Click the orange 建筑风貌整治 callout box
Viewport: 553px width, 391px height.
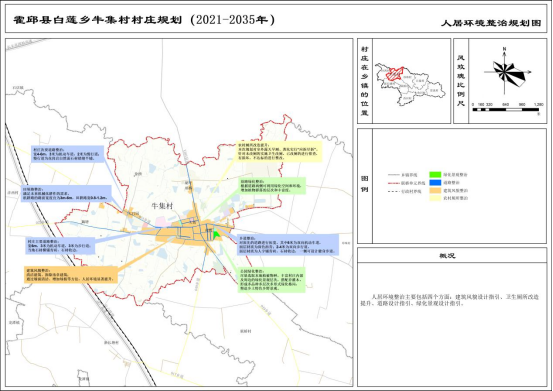coord(71,275)
